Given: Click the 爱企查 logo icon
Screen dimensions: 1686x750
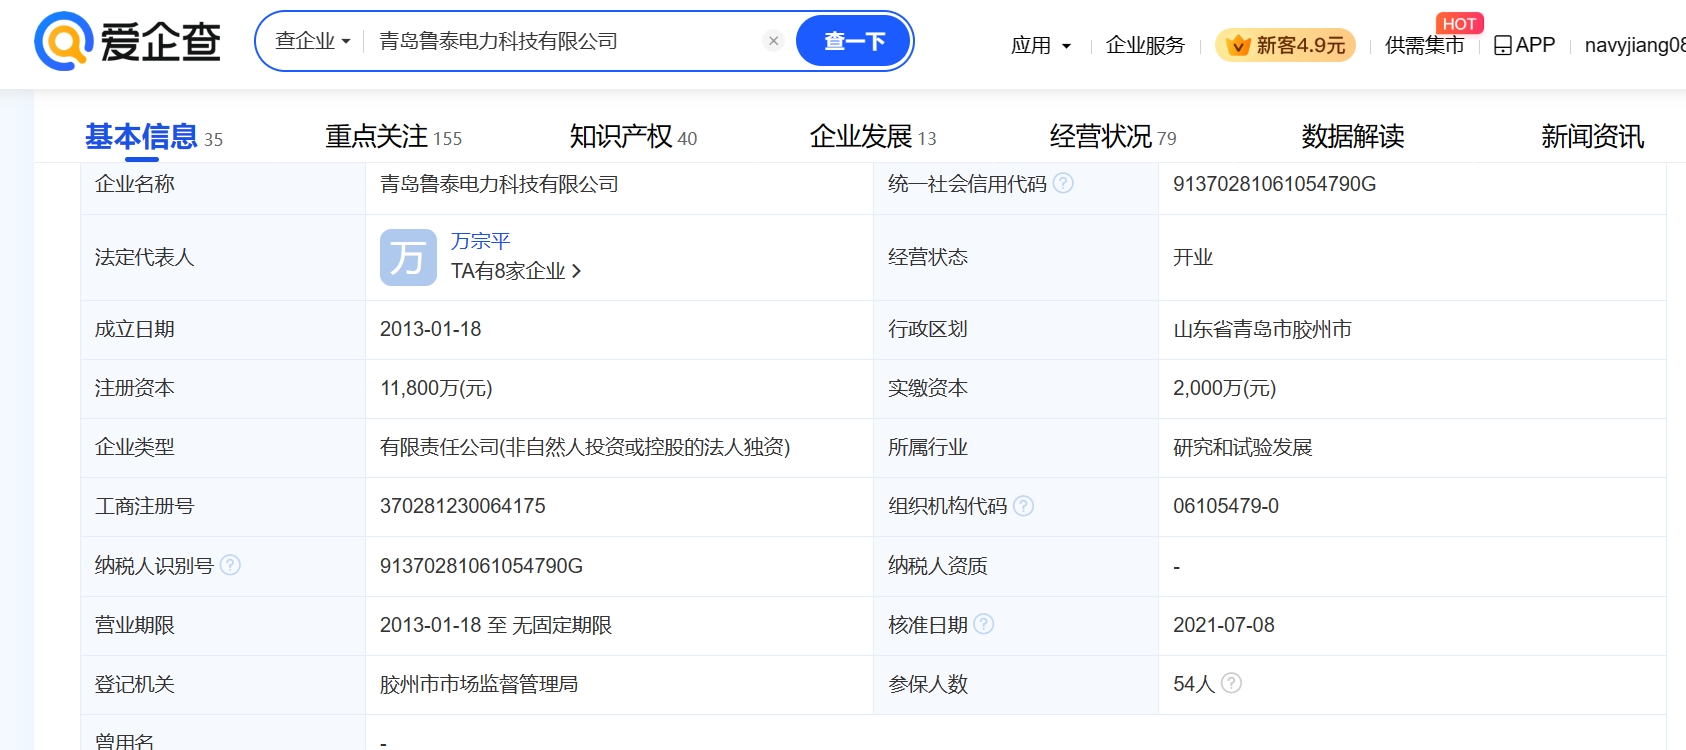Looking at the screenshot, I should (x=64, y=41).
